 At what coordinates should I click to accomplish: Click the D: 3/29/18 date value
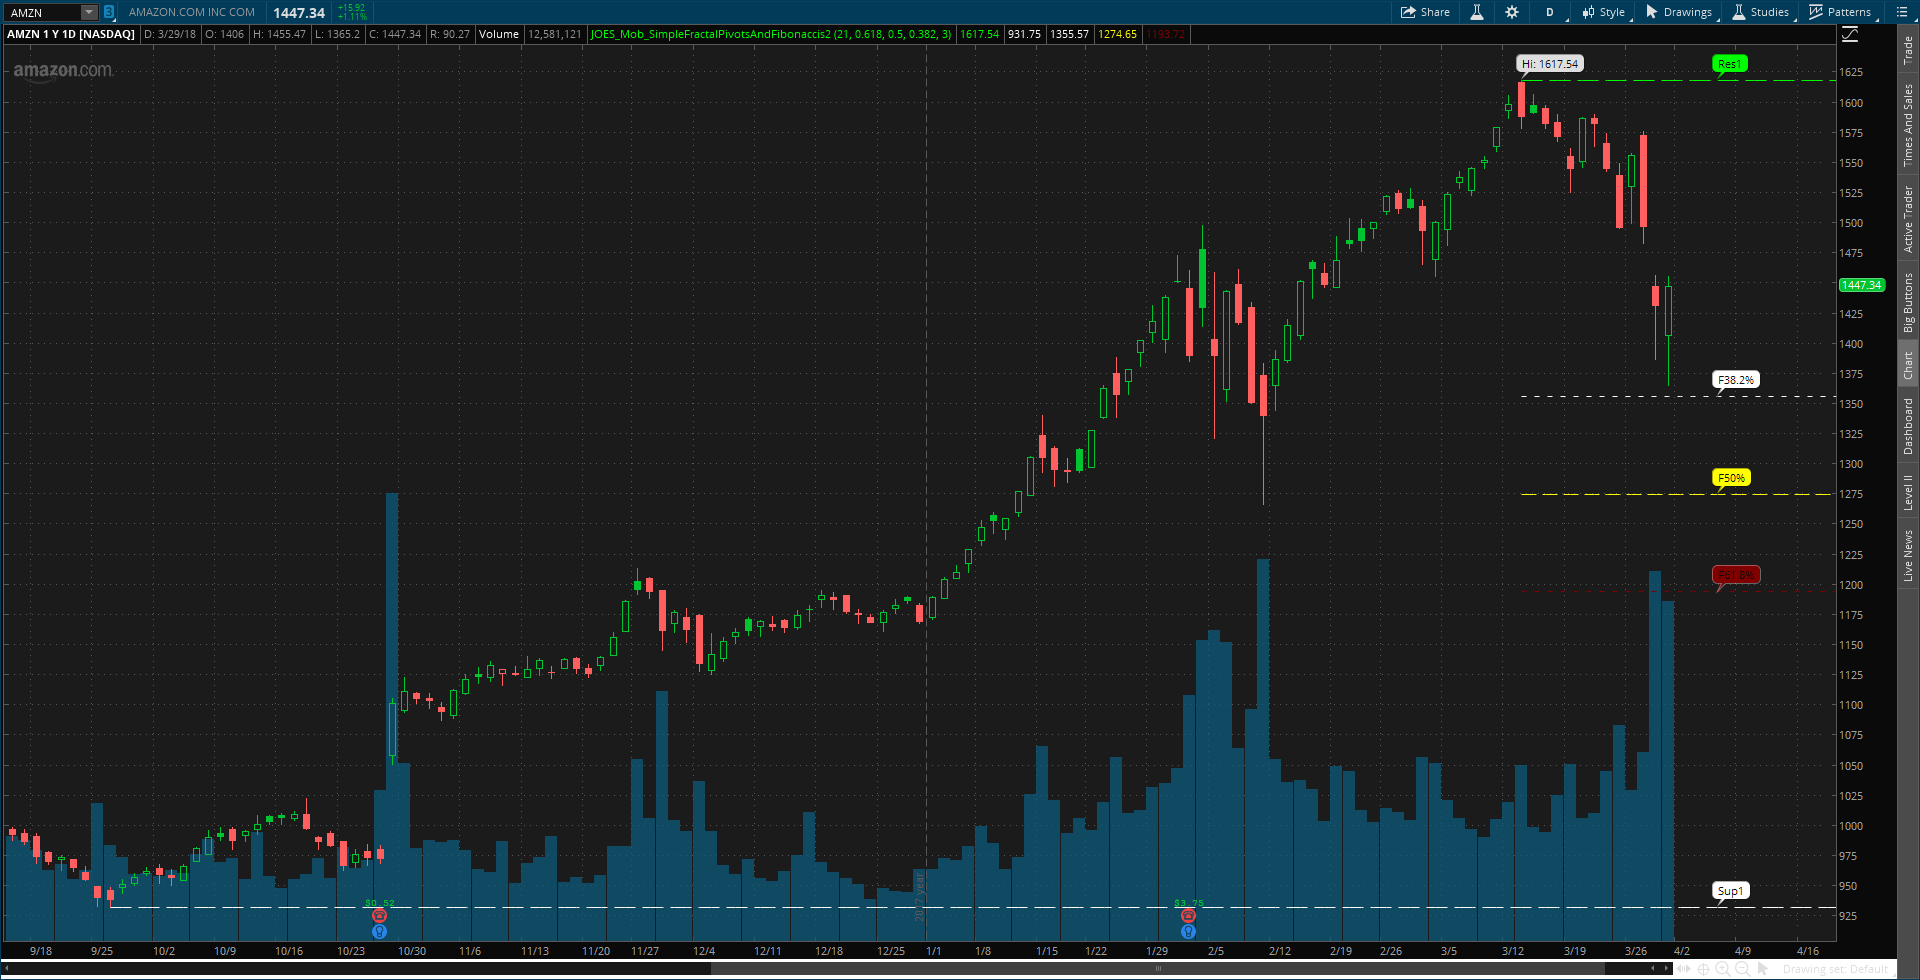[170, 34]
